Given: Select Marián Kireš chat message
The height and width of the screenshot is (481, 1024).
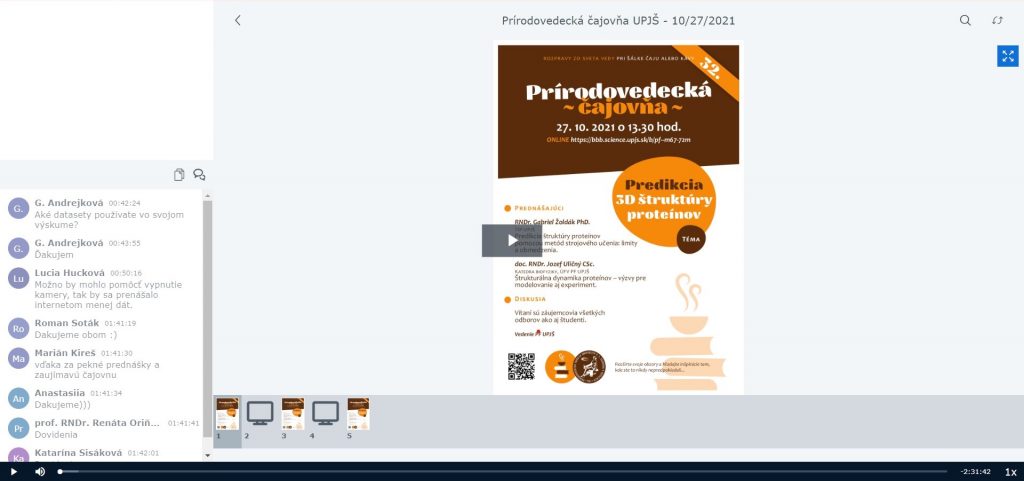Looking at the screenshot, I should 101,364.
